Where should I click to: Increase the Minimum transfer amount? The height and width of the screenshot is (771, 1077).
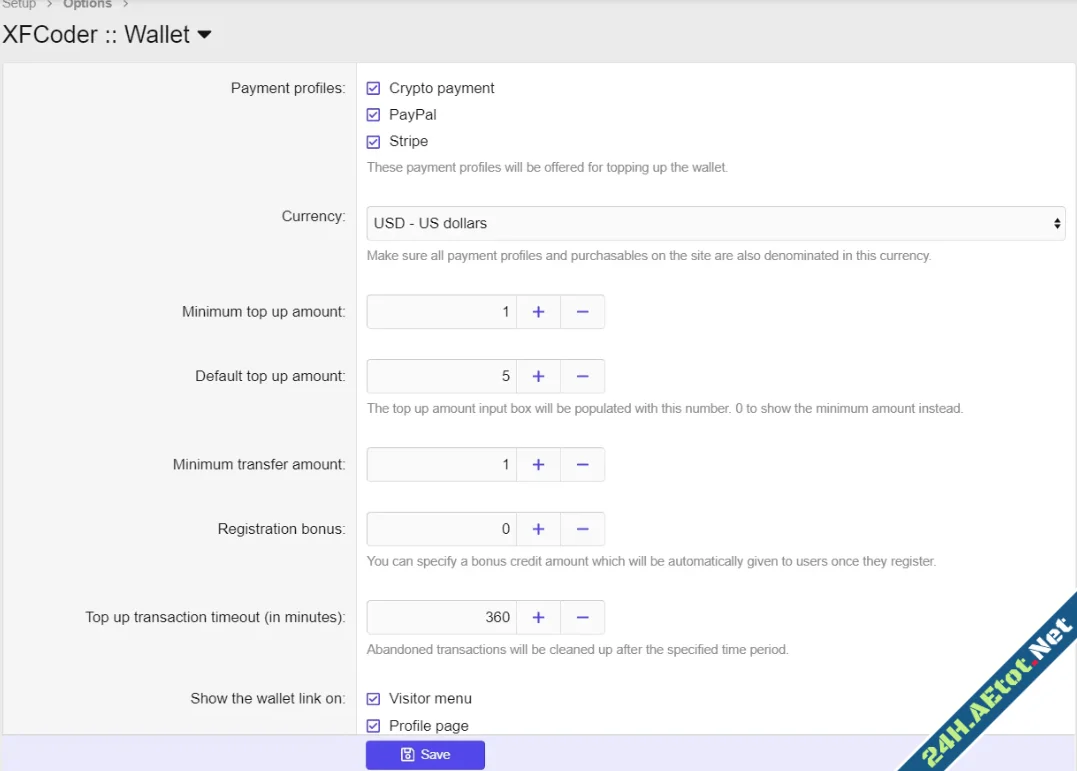538,464
